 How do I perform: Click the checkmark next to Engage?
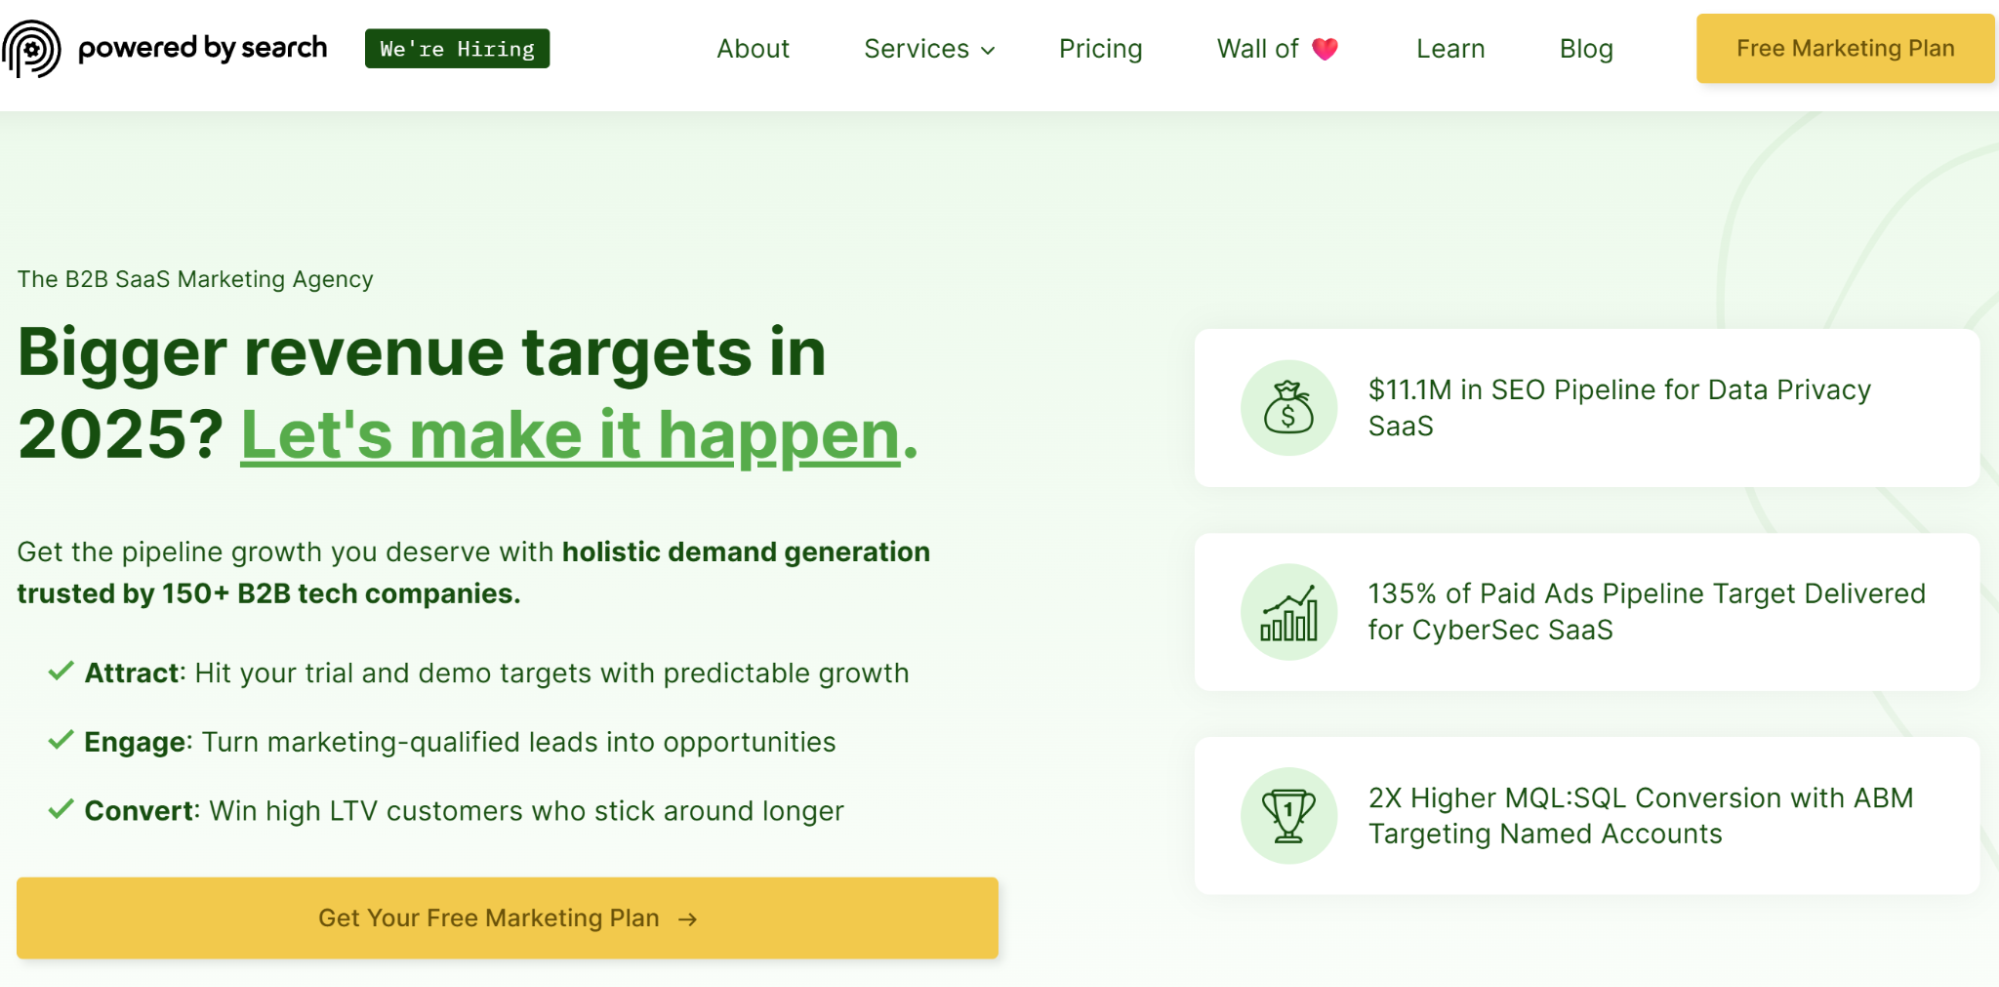click(x=61, y=740)
